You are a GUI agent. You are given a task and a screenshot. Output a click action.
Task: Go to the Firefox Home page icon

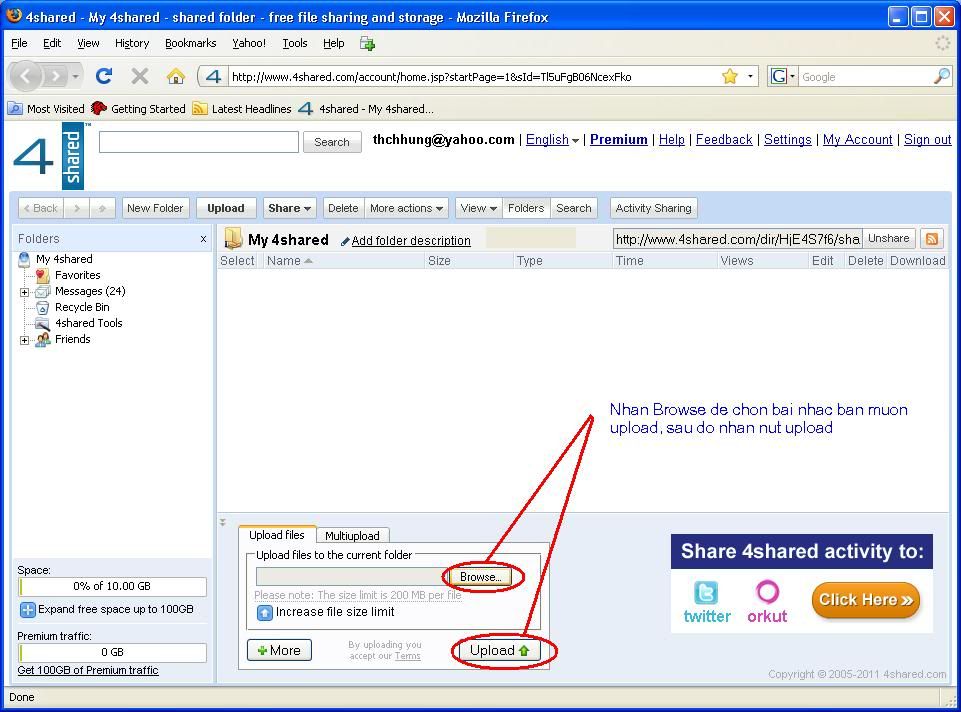(176, 76)
